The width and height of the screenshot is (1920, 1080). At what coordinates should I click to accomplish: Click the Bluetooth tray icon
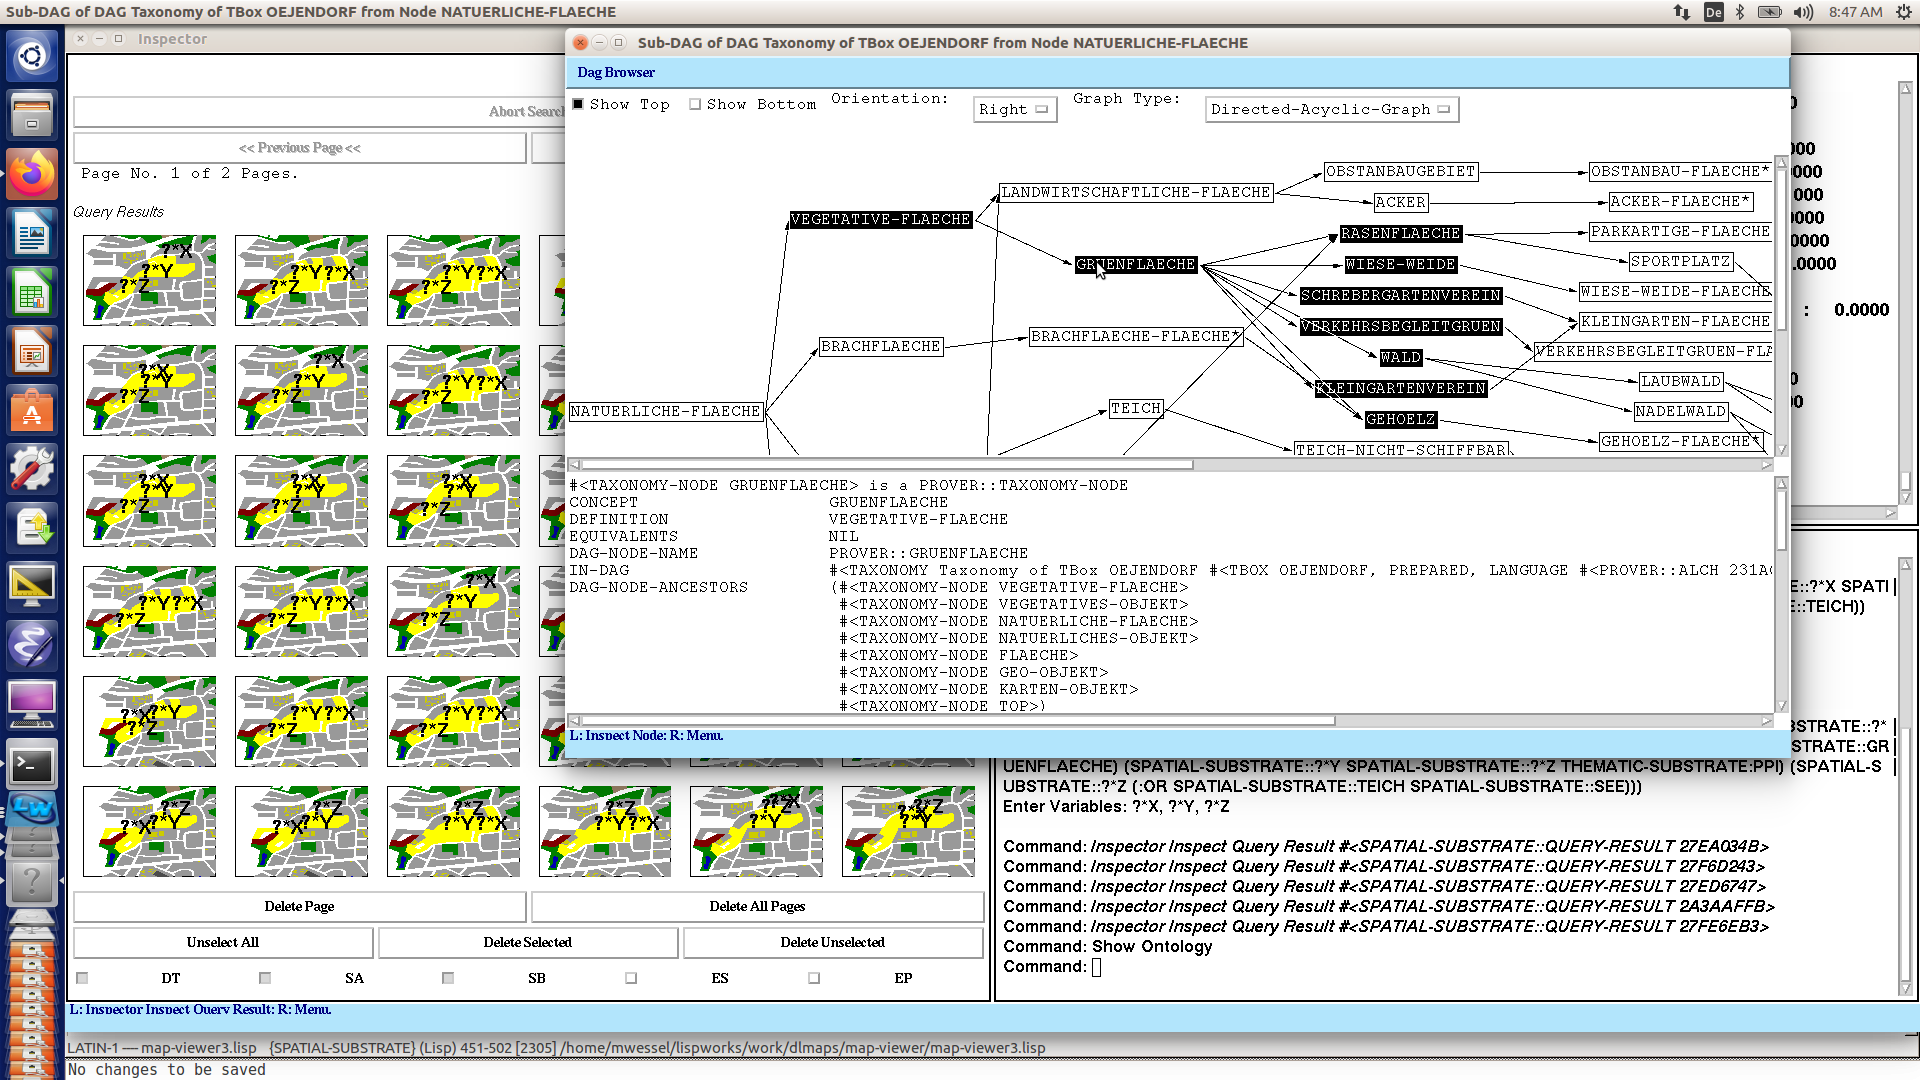[1740, 12]
